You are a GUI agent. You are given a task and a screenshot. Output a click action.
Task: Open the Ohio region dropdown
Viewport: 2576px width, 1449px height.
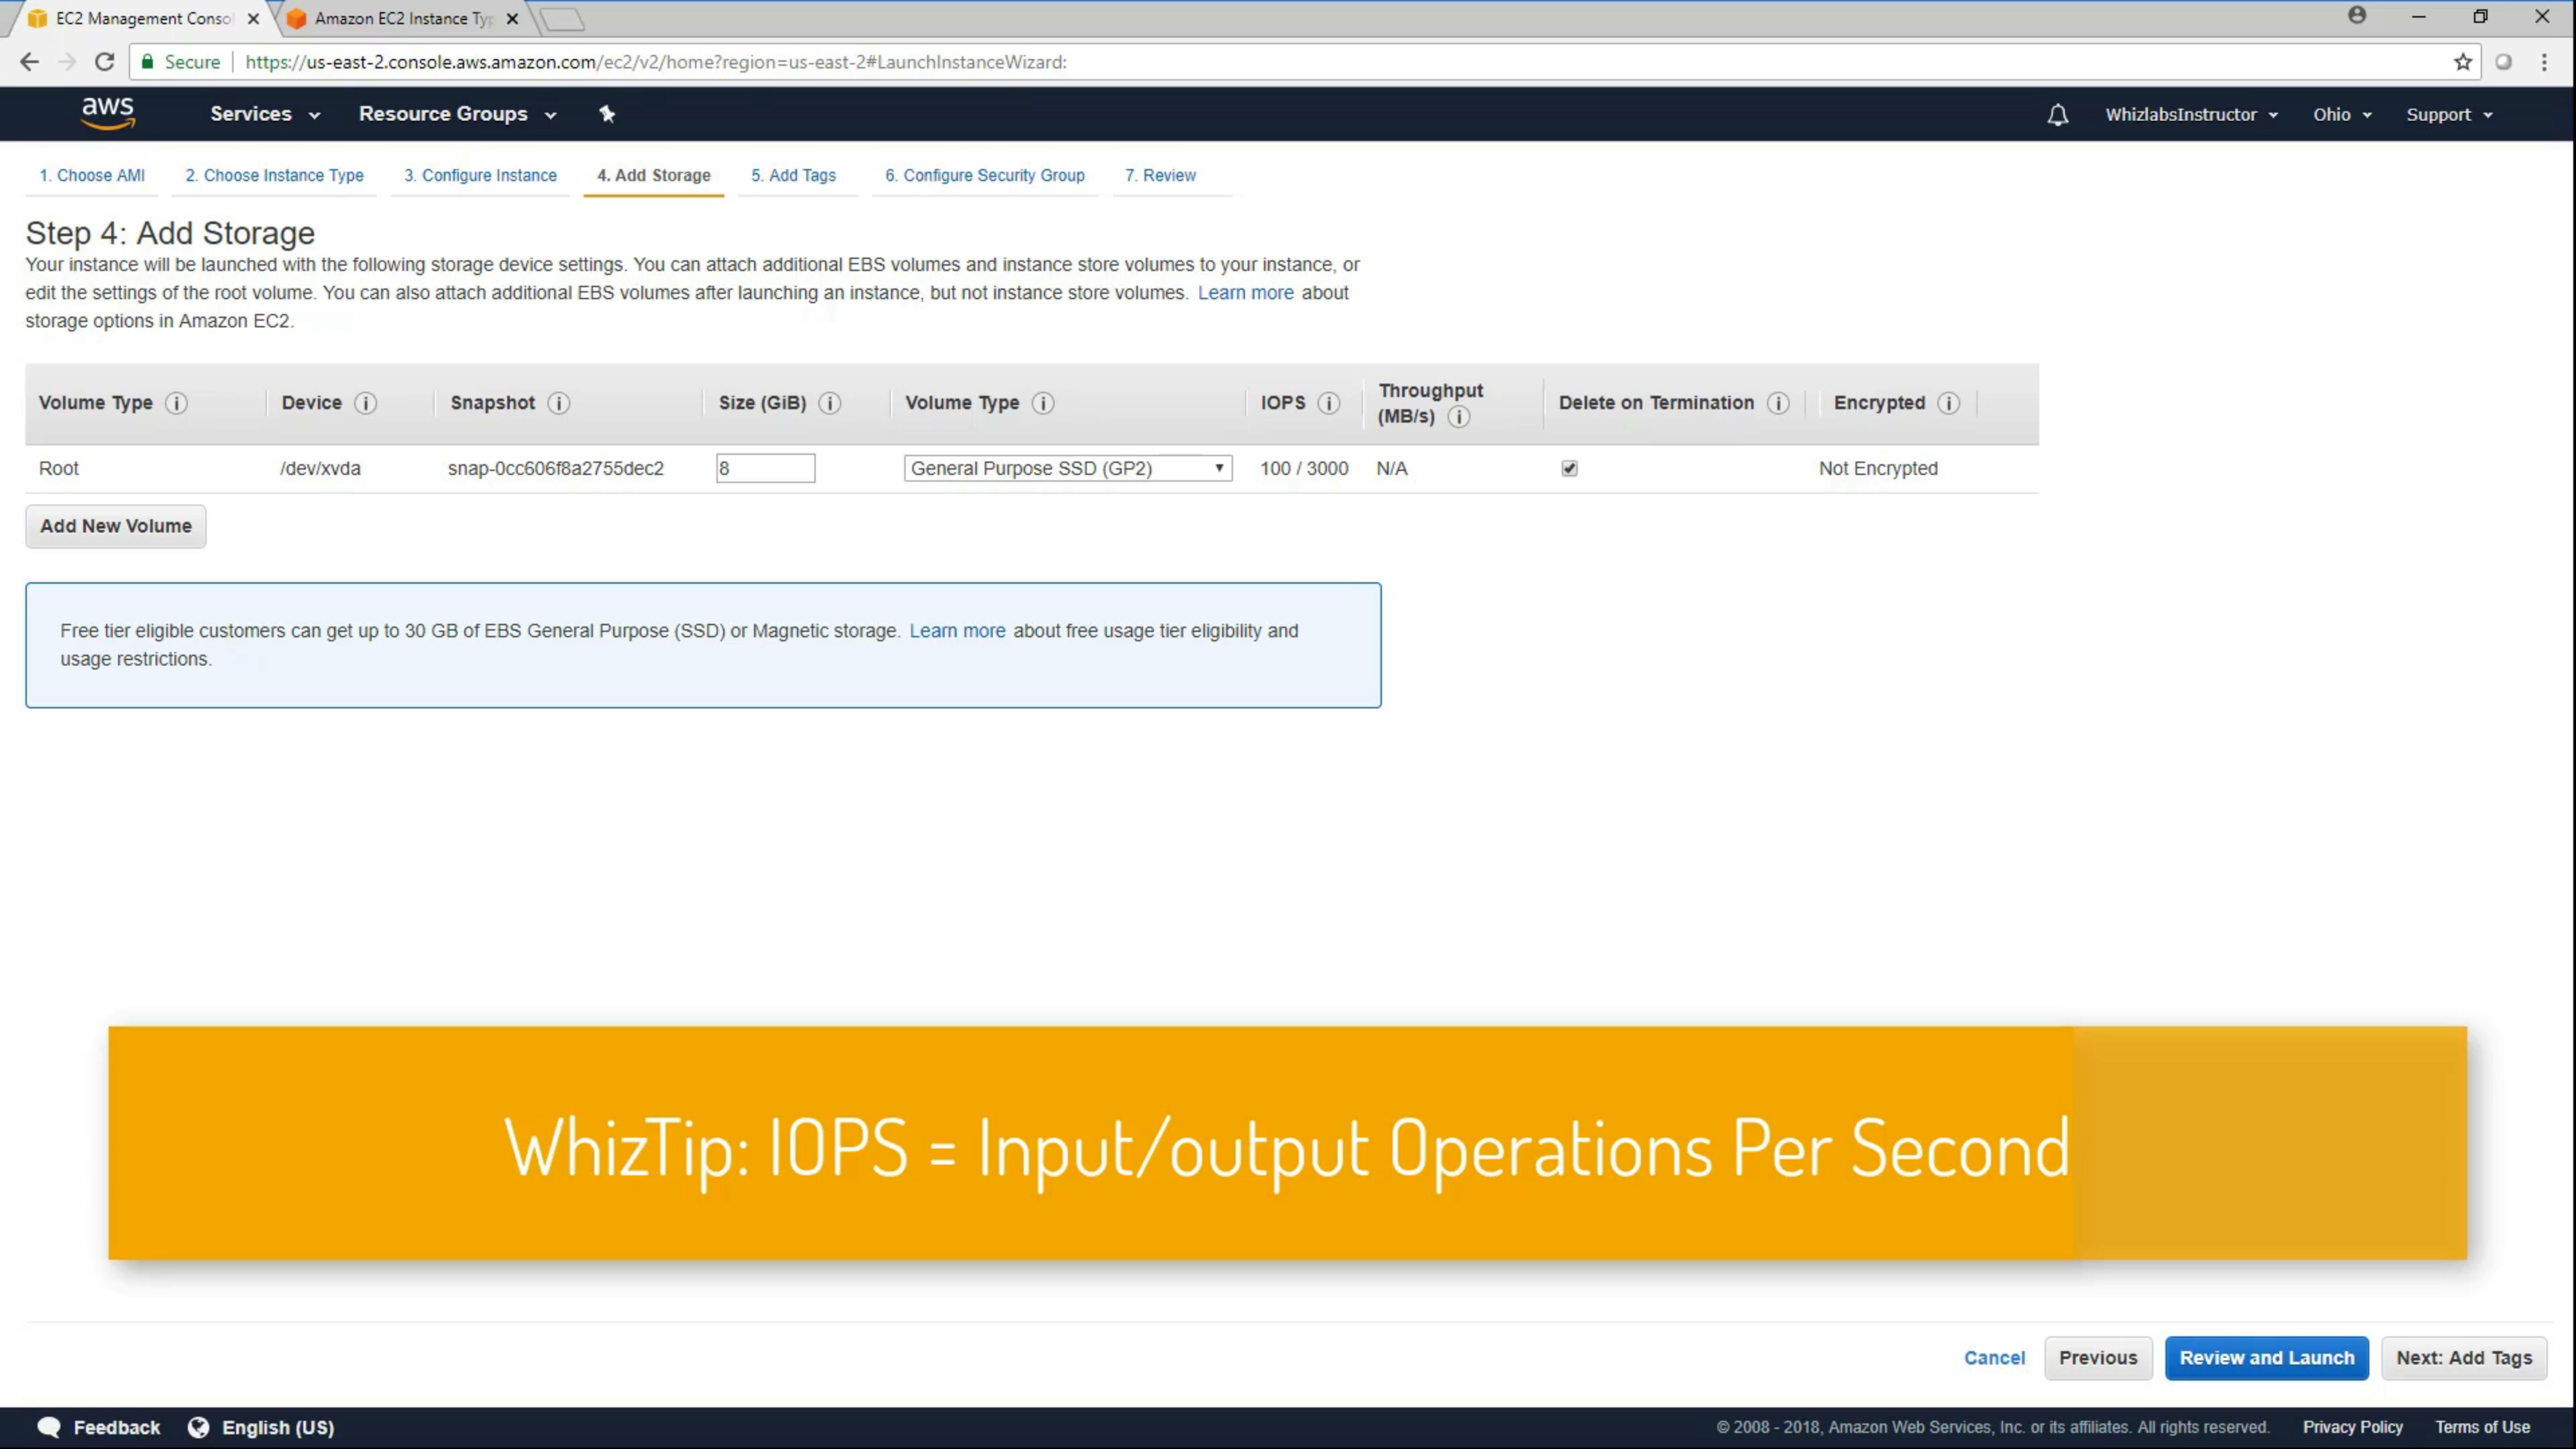click(2341, 115)
